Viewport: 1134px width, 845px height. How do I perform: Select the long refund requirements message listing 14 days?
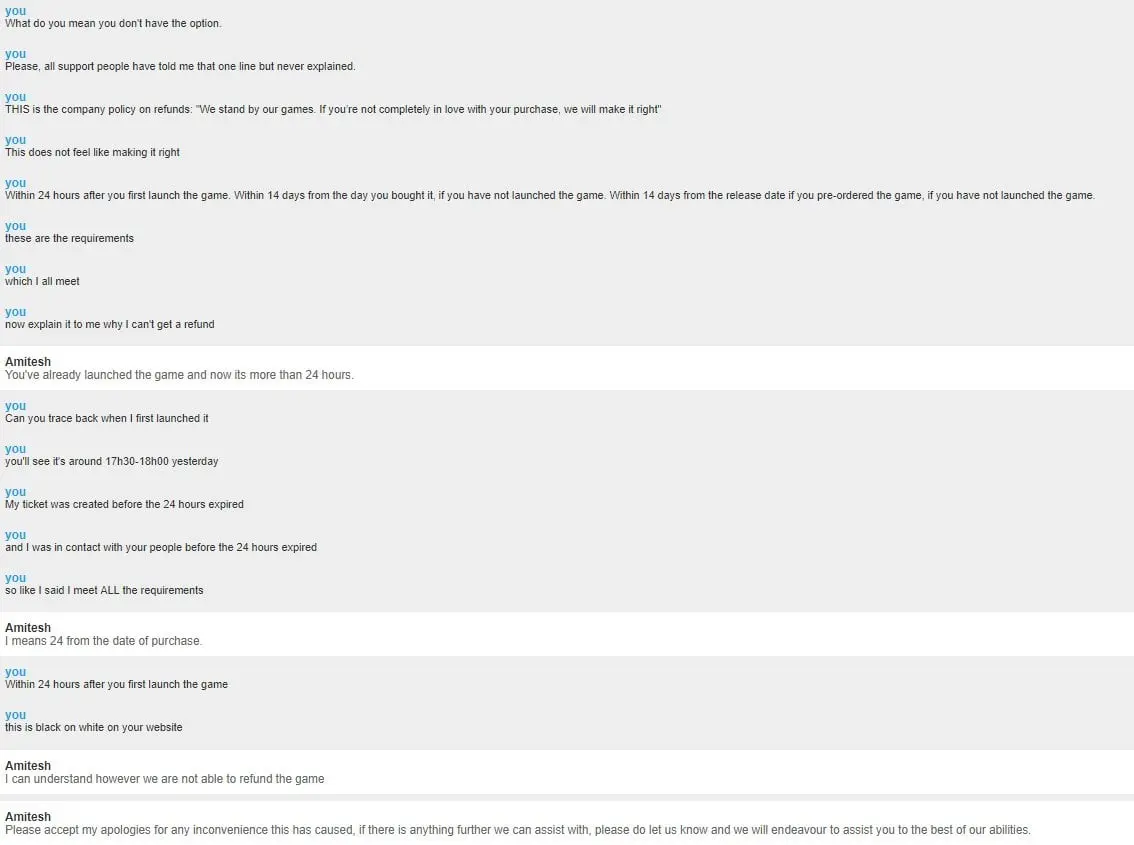coord(549,195)
